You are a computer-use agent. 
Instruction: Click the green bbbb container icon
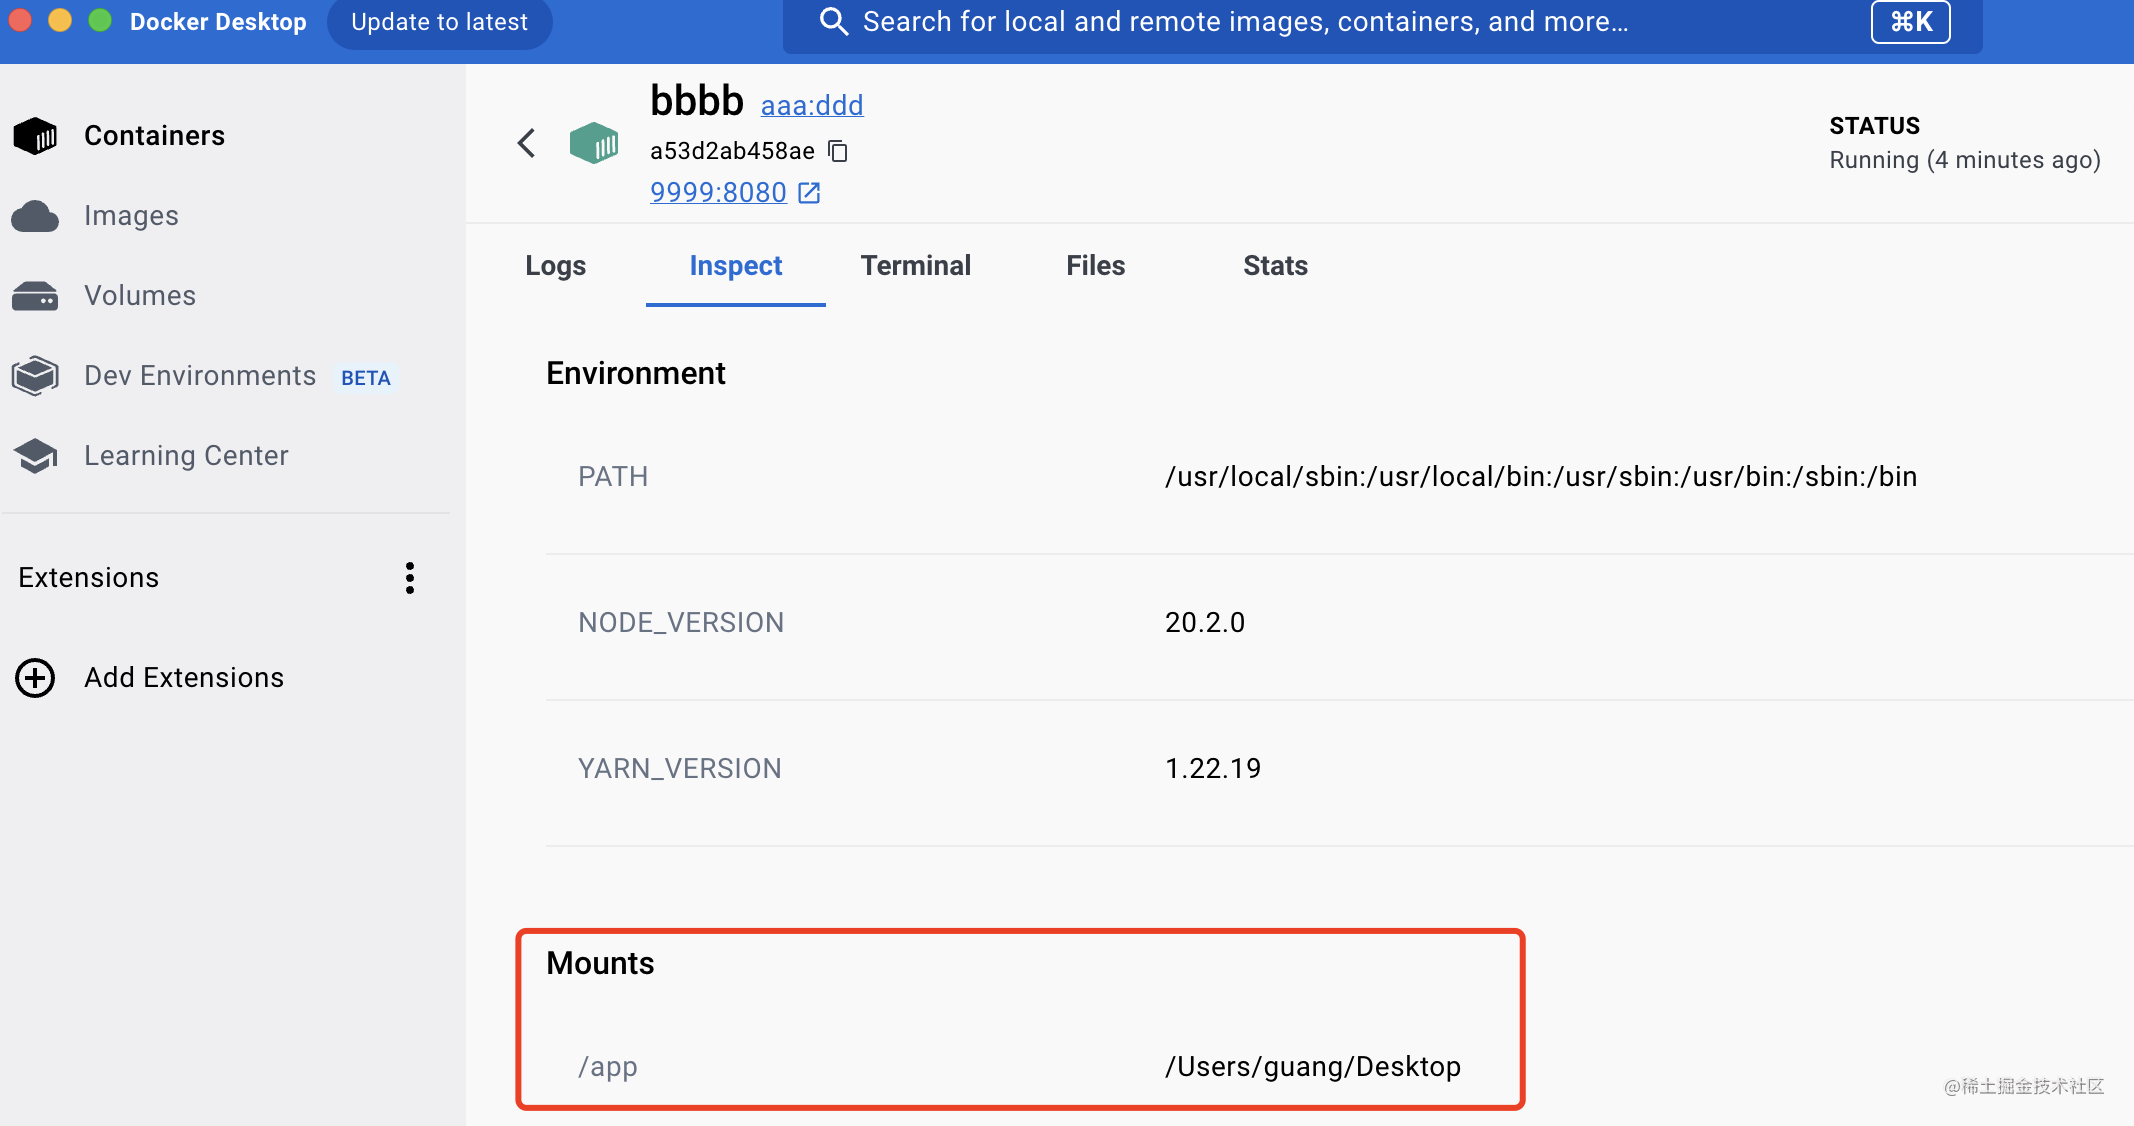coord(594,144)
